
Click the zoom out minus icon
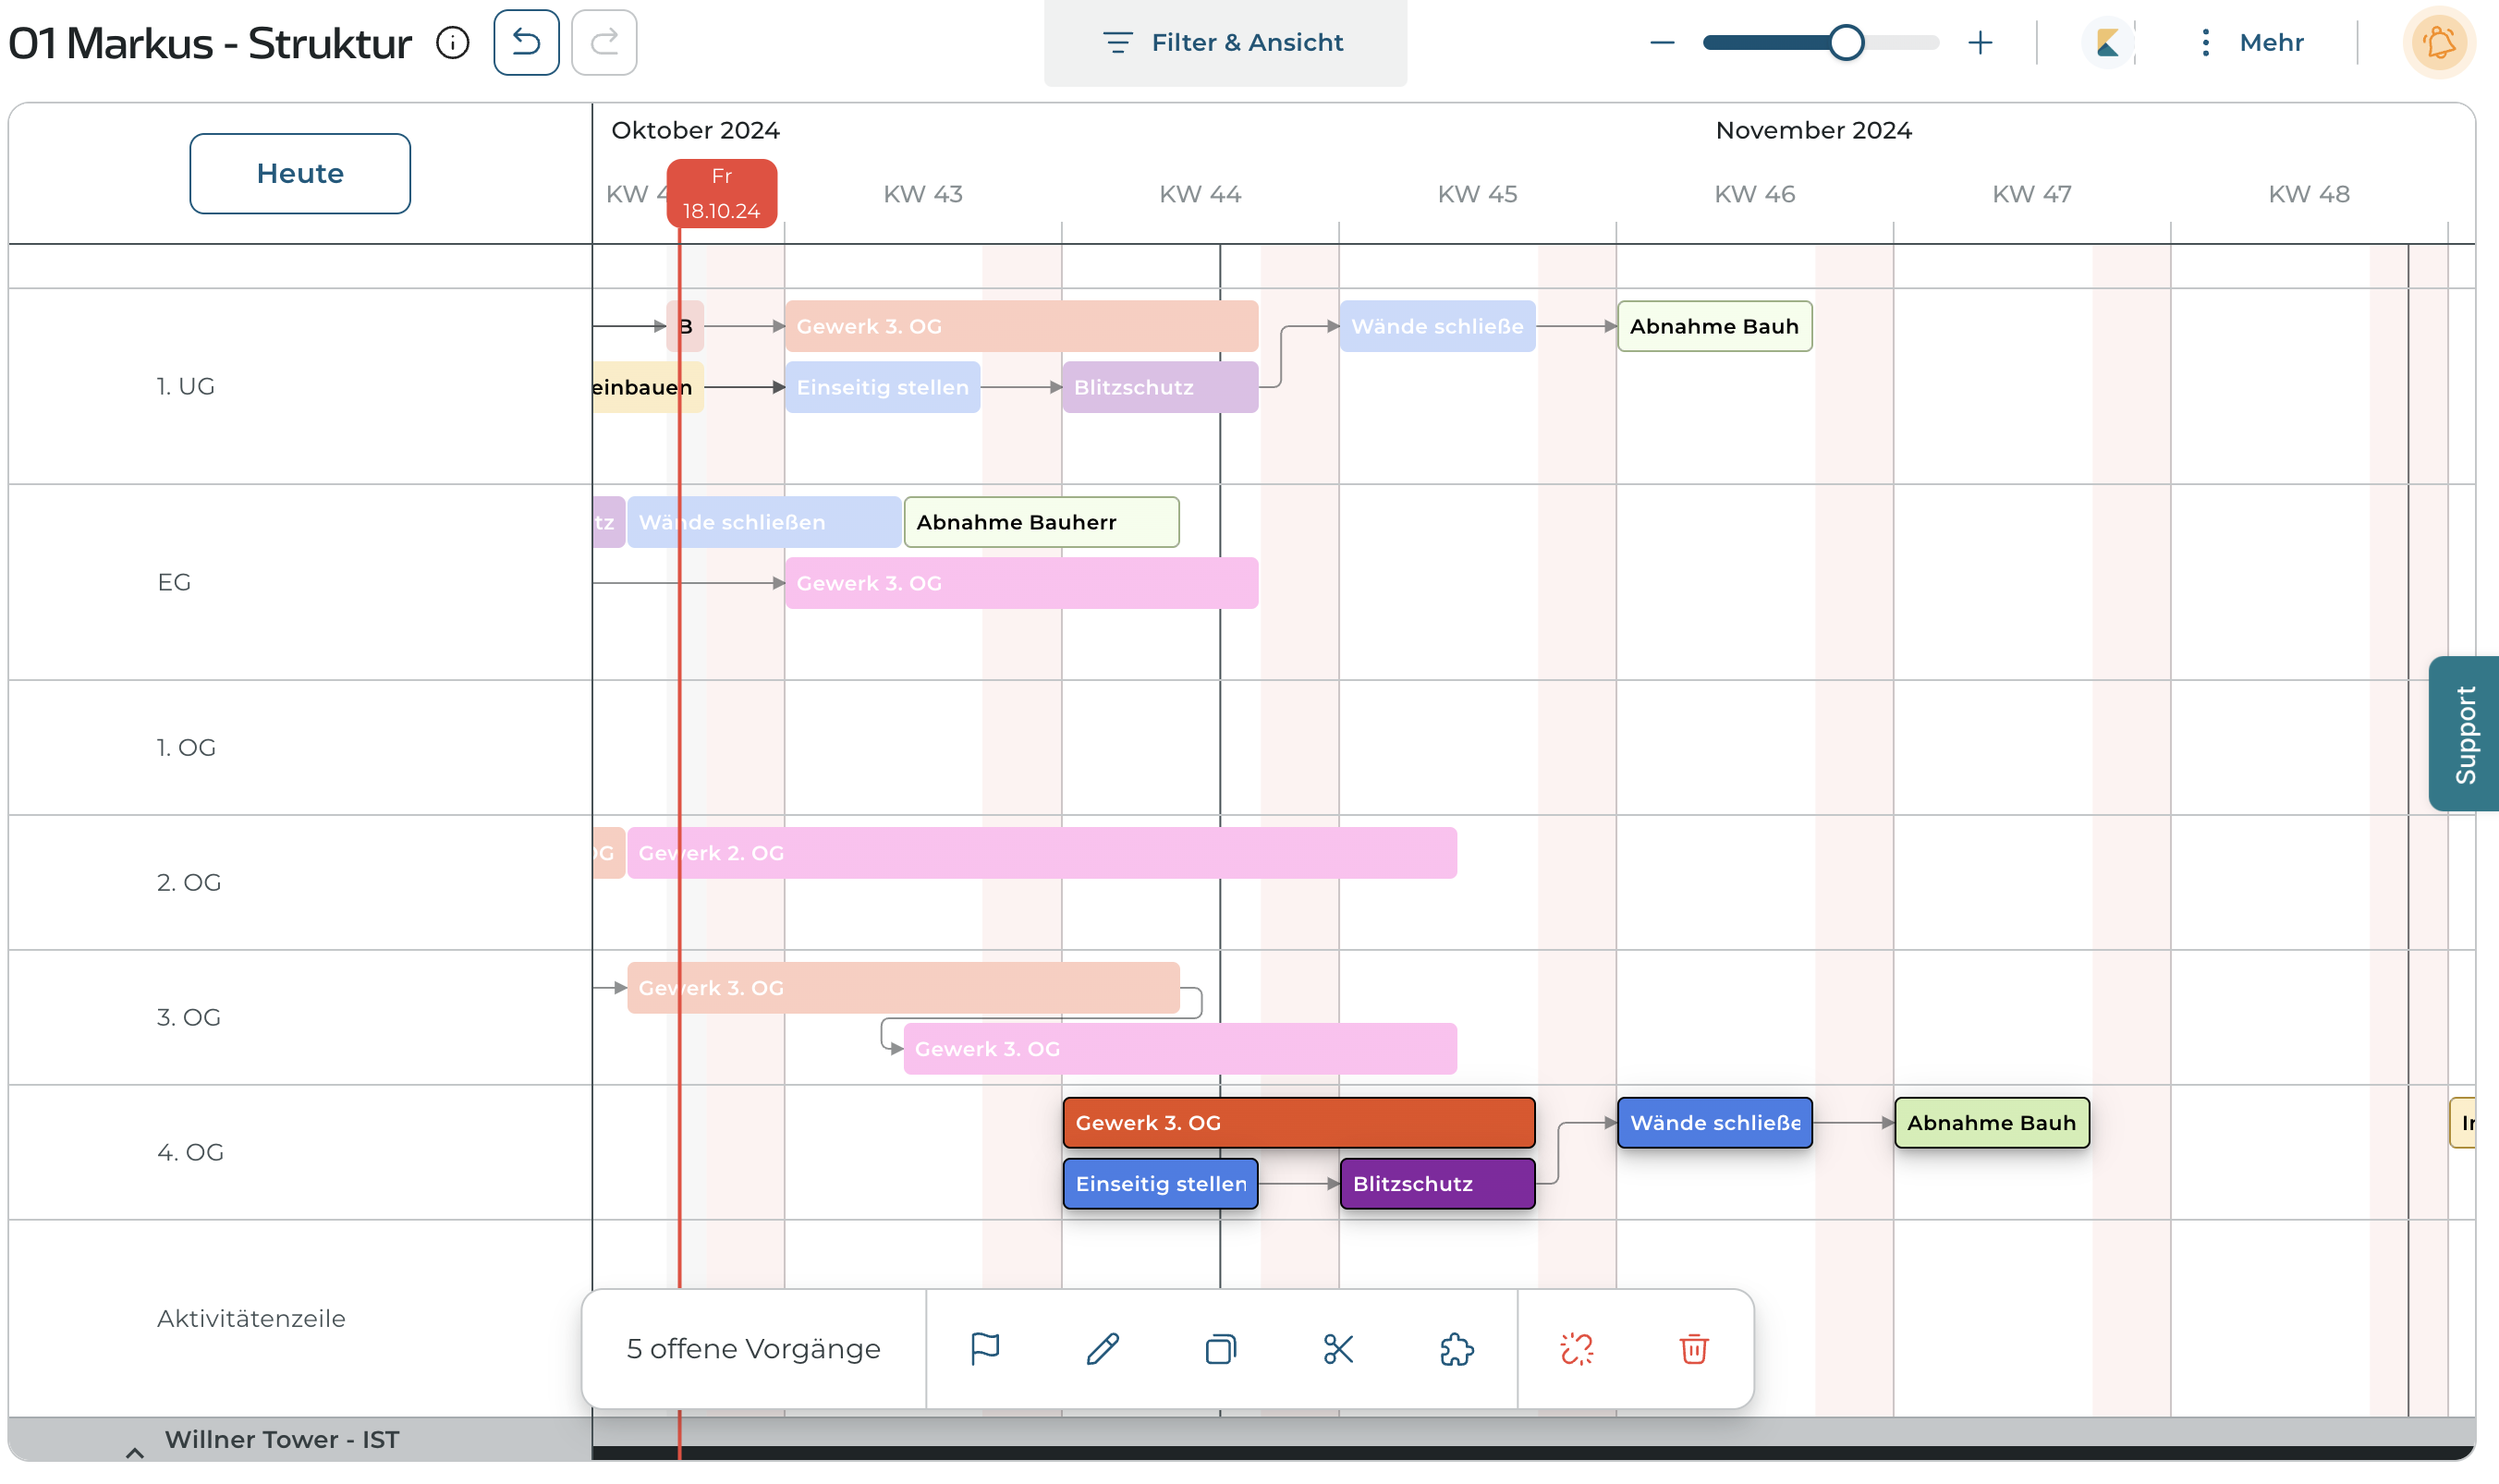[x=1662, y=43]
